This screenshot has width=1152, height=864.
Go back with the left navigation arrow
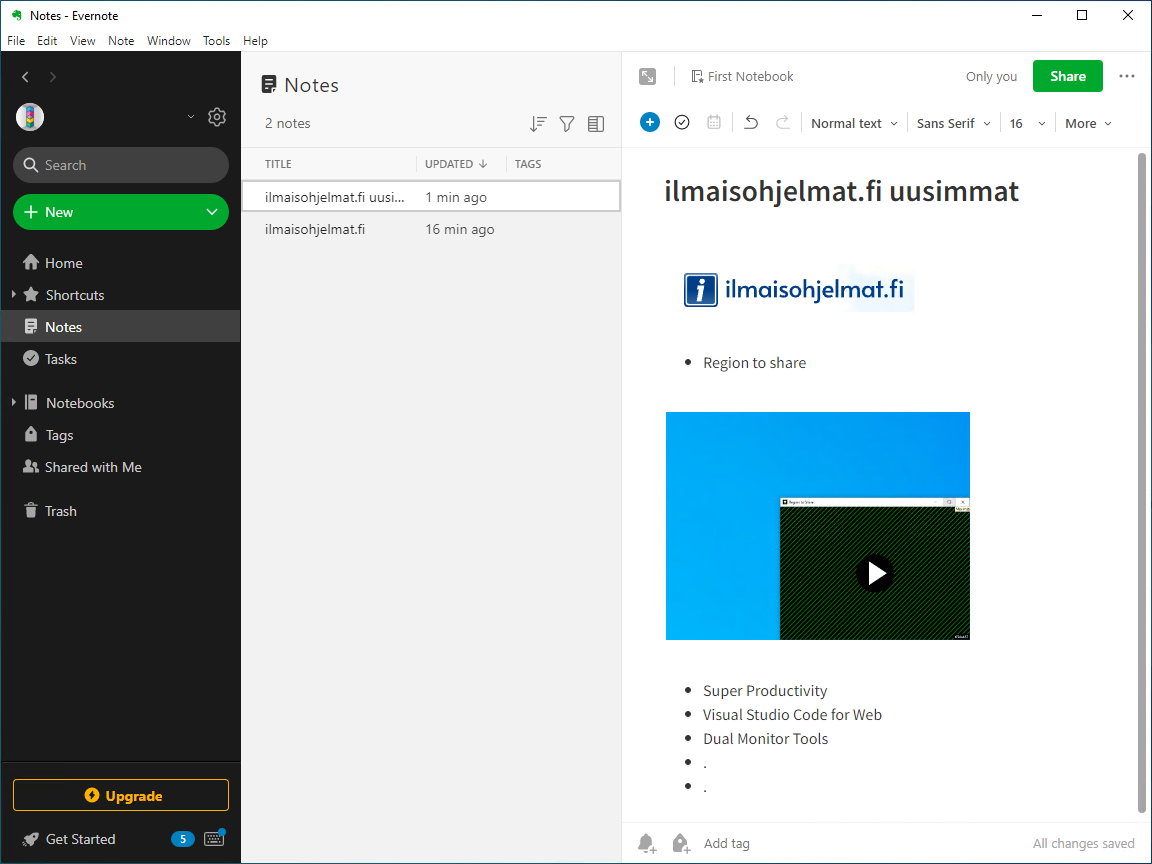(26, 76)
